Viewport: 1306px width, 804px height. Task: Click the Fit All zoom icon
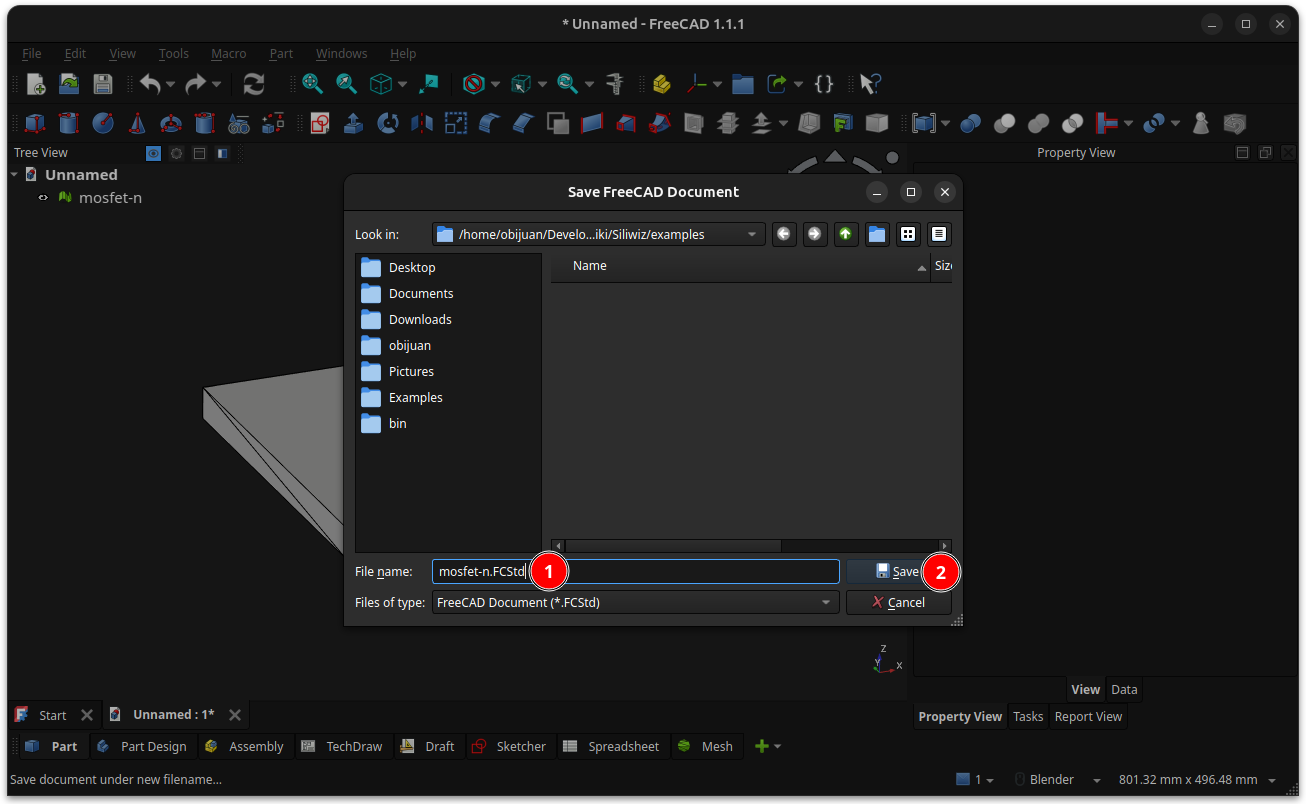pos(313,84)
